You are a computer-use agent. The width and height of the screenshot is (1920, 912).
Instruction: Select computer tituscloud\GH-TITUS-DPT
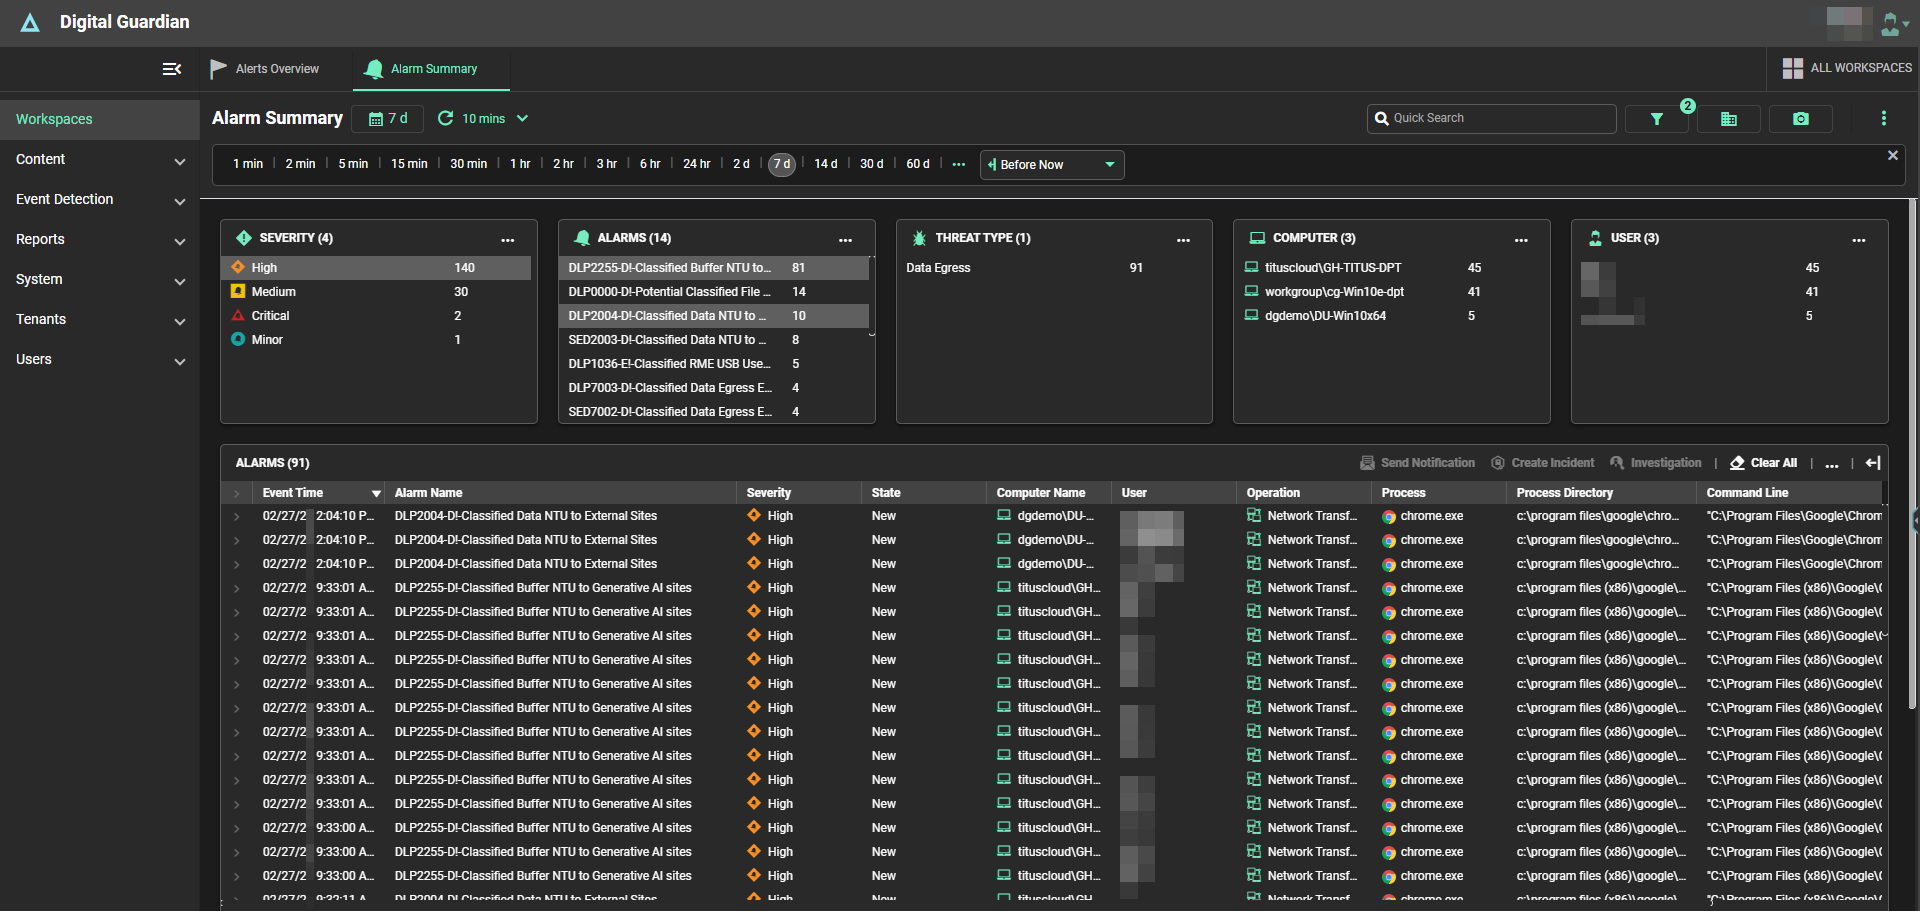point(1390,268)
